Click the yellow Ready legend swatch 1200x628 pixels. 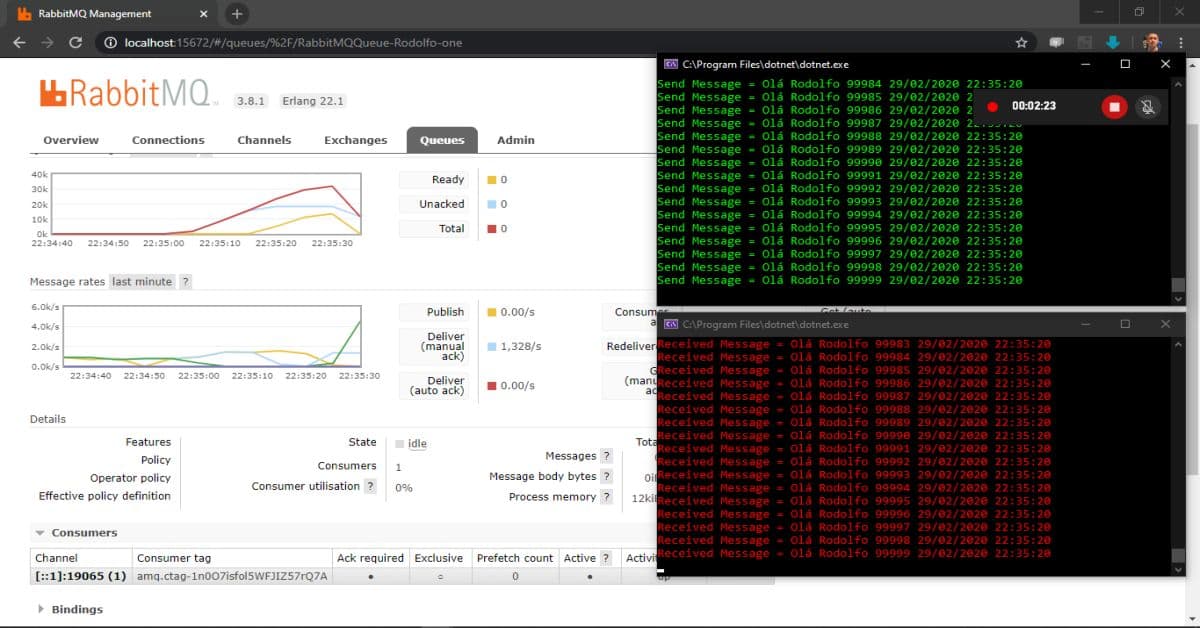pos(491,180)
